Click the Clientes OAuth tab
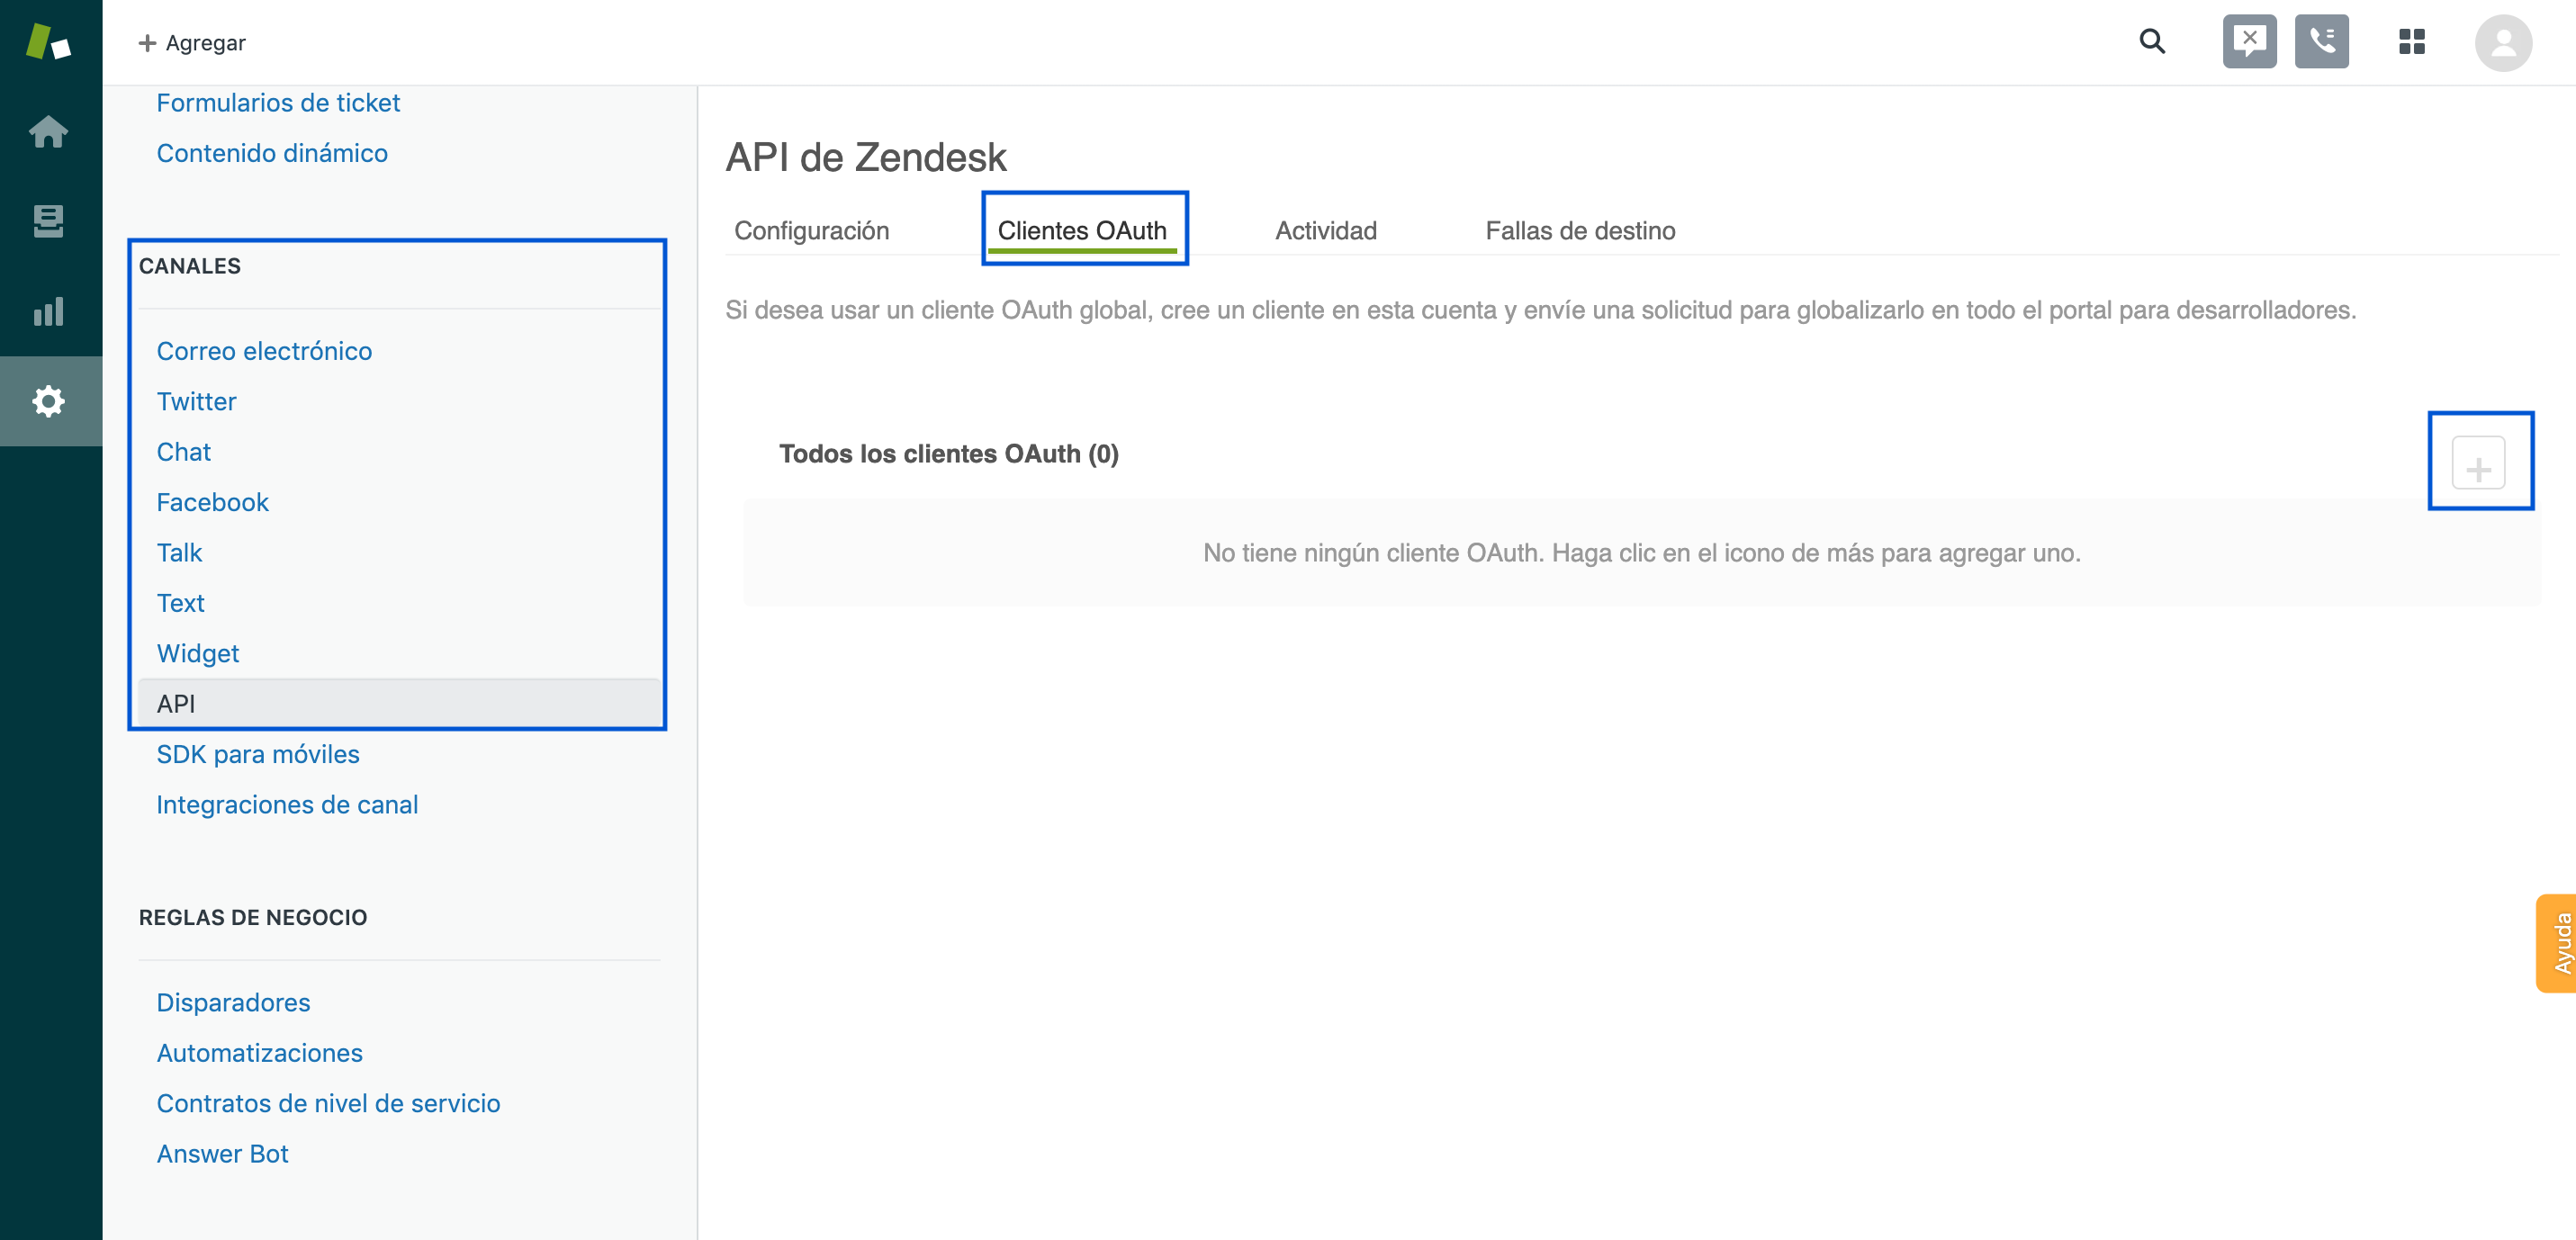The image size is (2576, 1240). point(1085,230)
